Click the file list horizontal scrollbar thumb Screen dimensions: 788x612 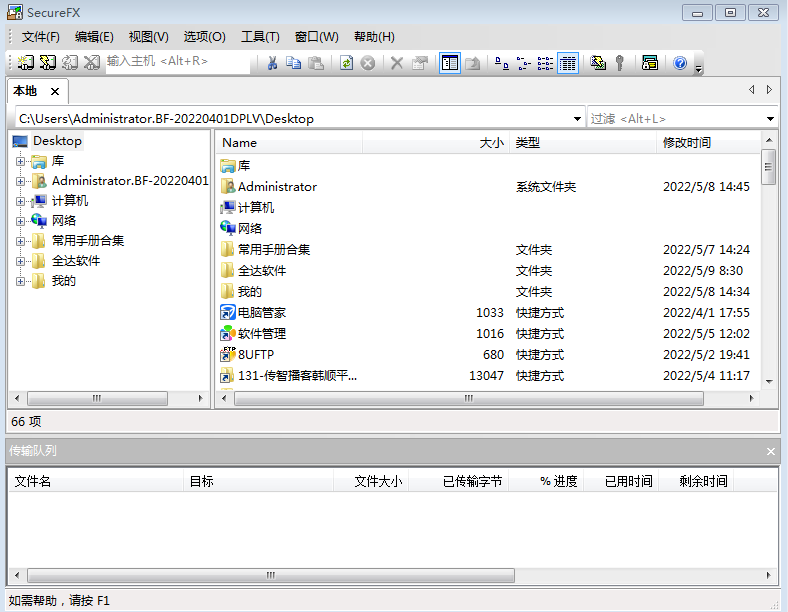[468, 398]
